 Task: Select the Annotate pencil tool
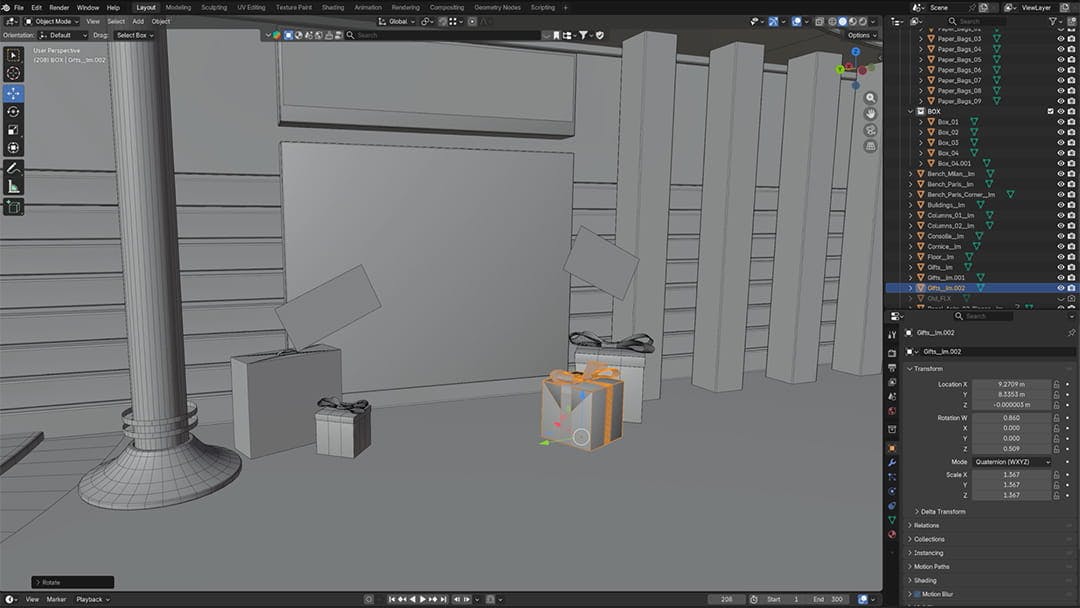(14, 167)
